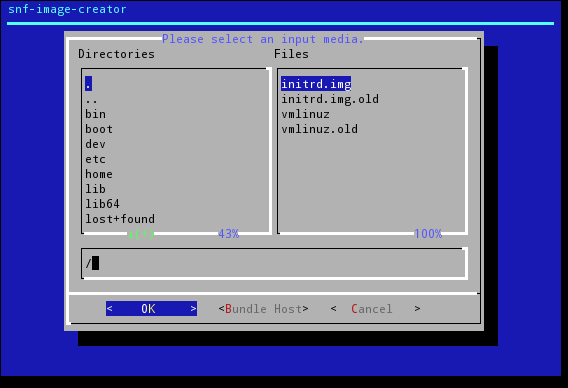Go up via the '..' directory
Image resolution: width=568 pixels, height=388 pixels.
pos(92,99)
